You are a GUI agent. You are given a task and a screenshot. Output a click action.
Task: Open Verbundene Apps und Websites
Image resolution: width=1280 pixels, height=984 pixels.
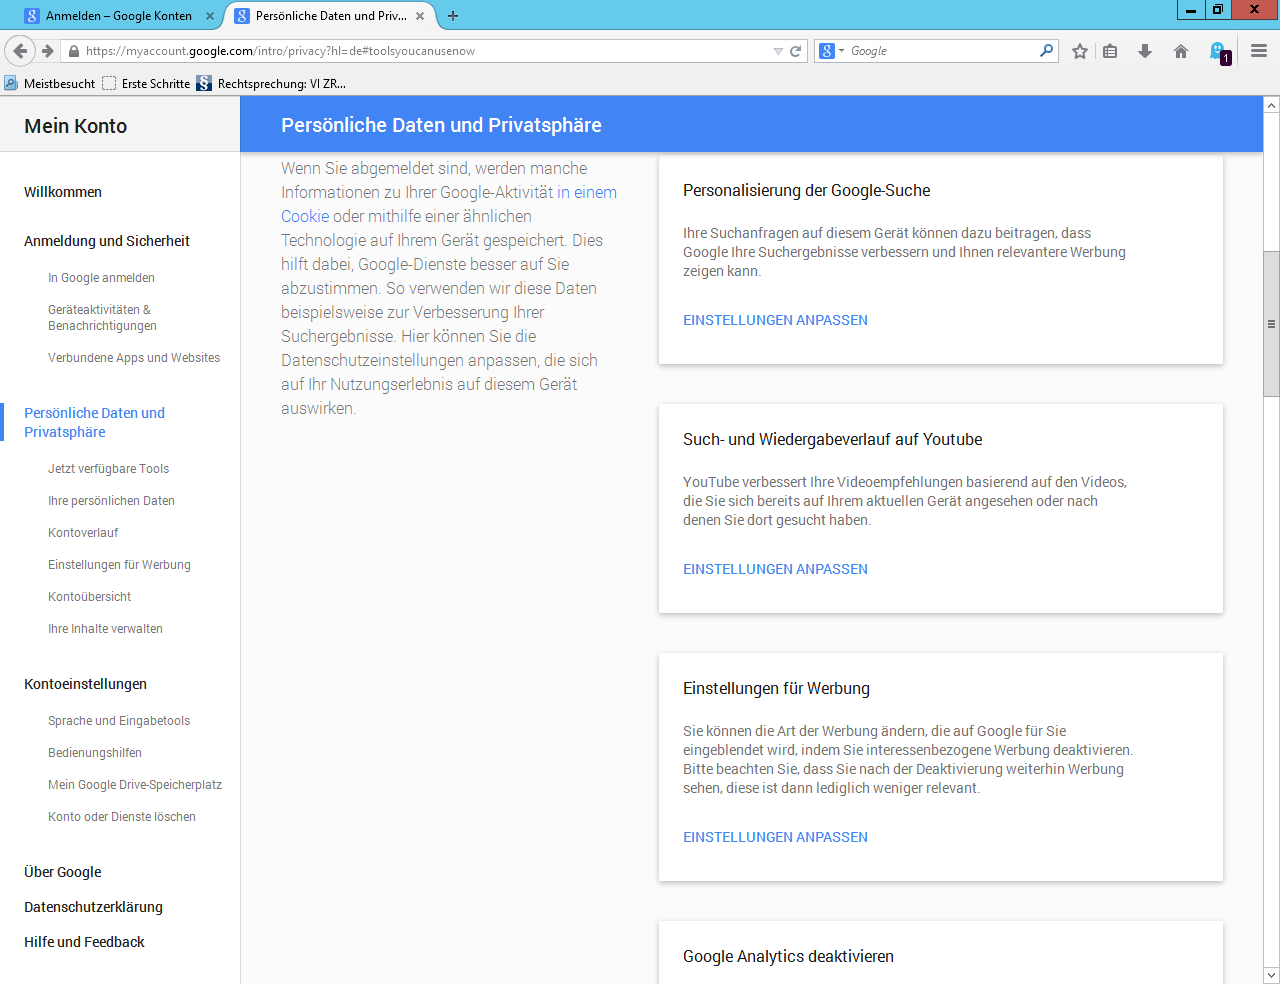click(x=134, y=358)
